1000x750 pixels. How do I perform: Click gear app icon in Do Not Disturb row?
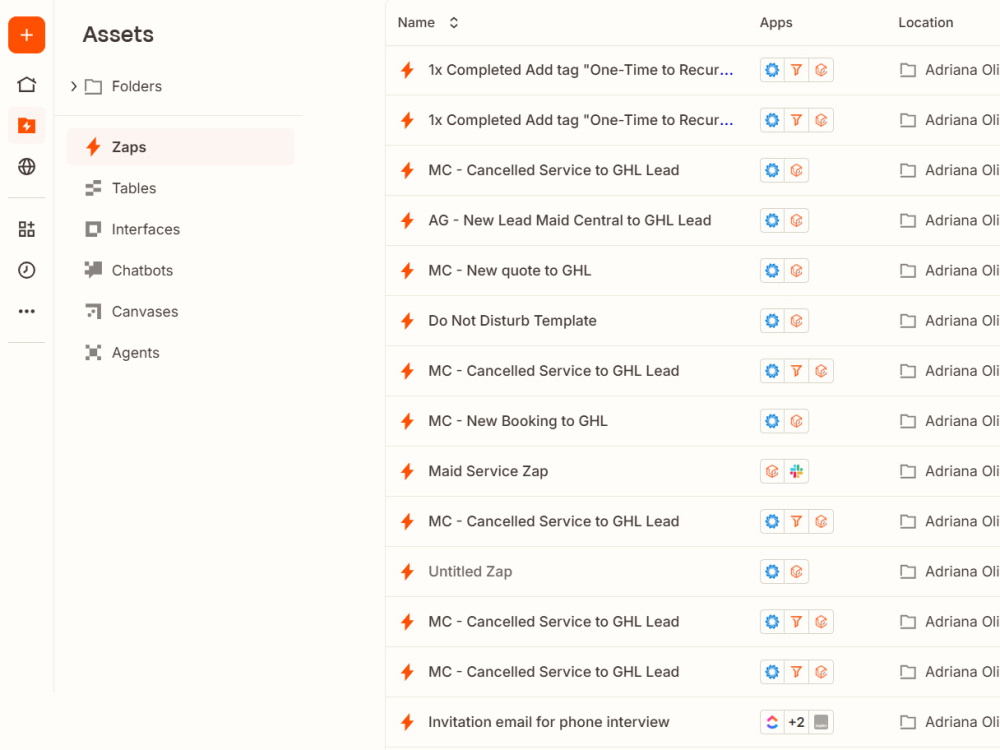772,321
